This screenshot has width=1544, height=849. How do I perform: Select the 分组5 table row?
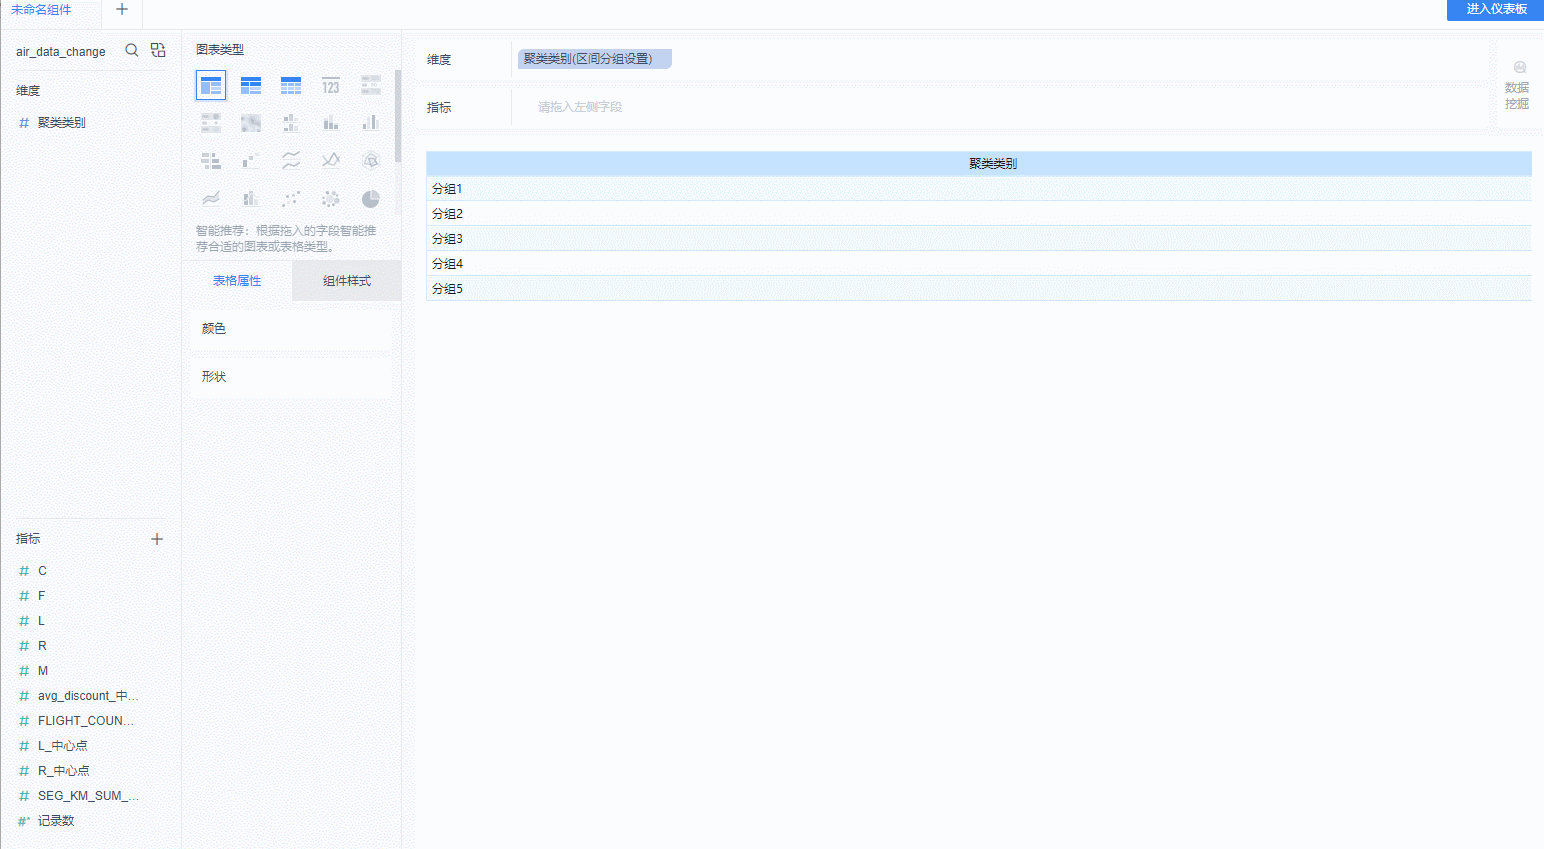(x=979, y=289)
